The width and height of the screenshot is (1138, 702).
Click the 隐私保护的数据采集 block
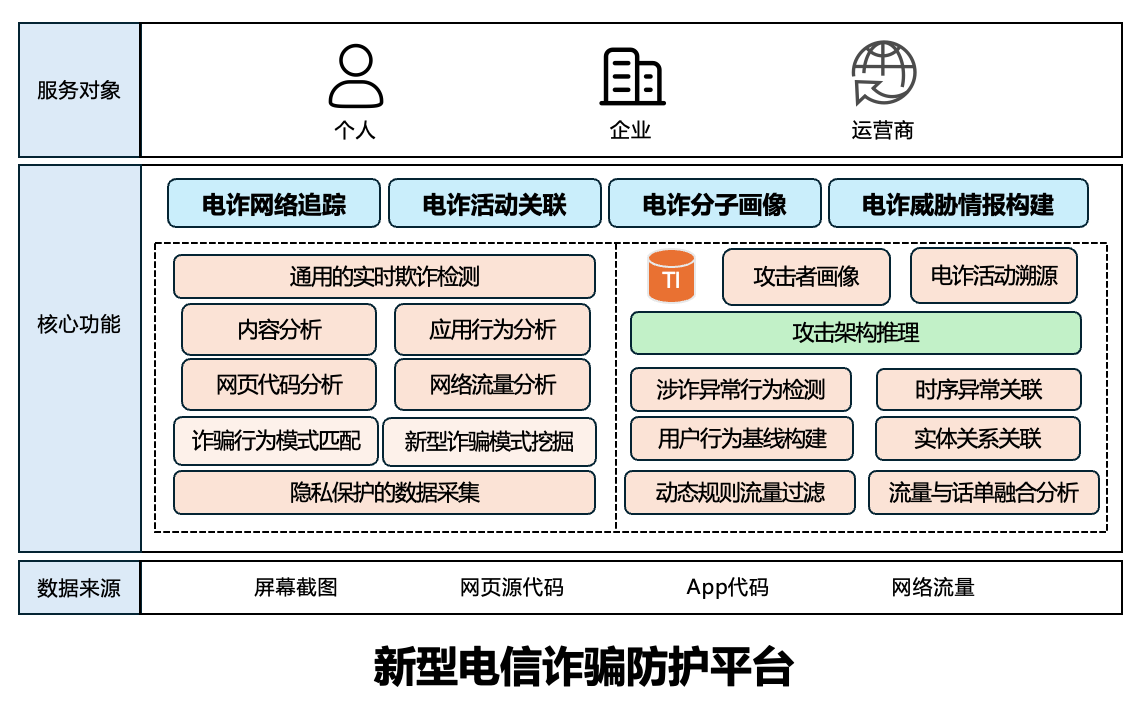[x=384, y=493]
